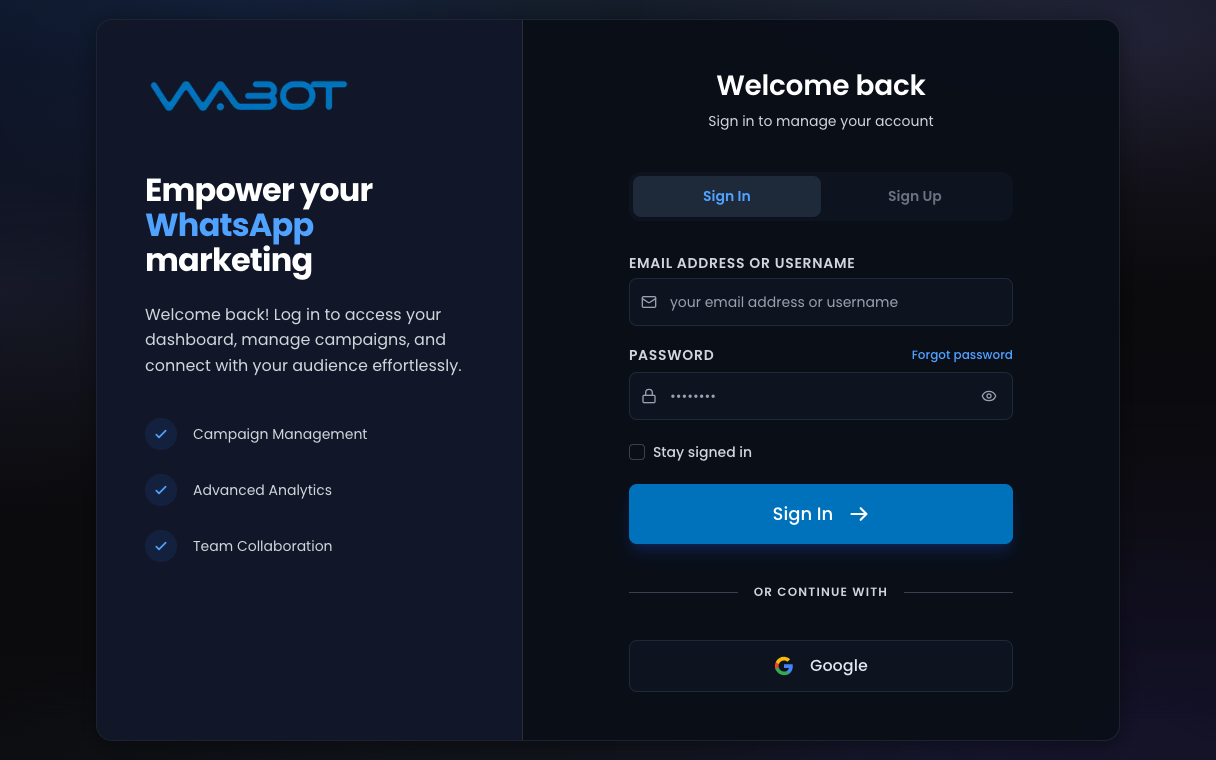Click the Team Collaboration text
Screen dimensions: 1216x760
(262, 546)
